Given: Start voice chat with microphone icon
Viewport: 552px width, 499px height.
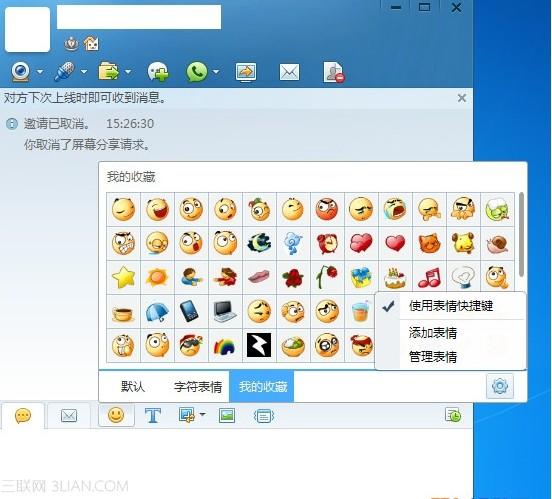Looking at the screenshot, I should point(64,71).
